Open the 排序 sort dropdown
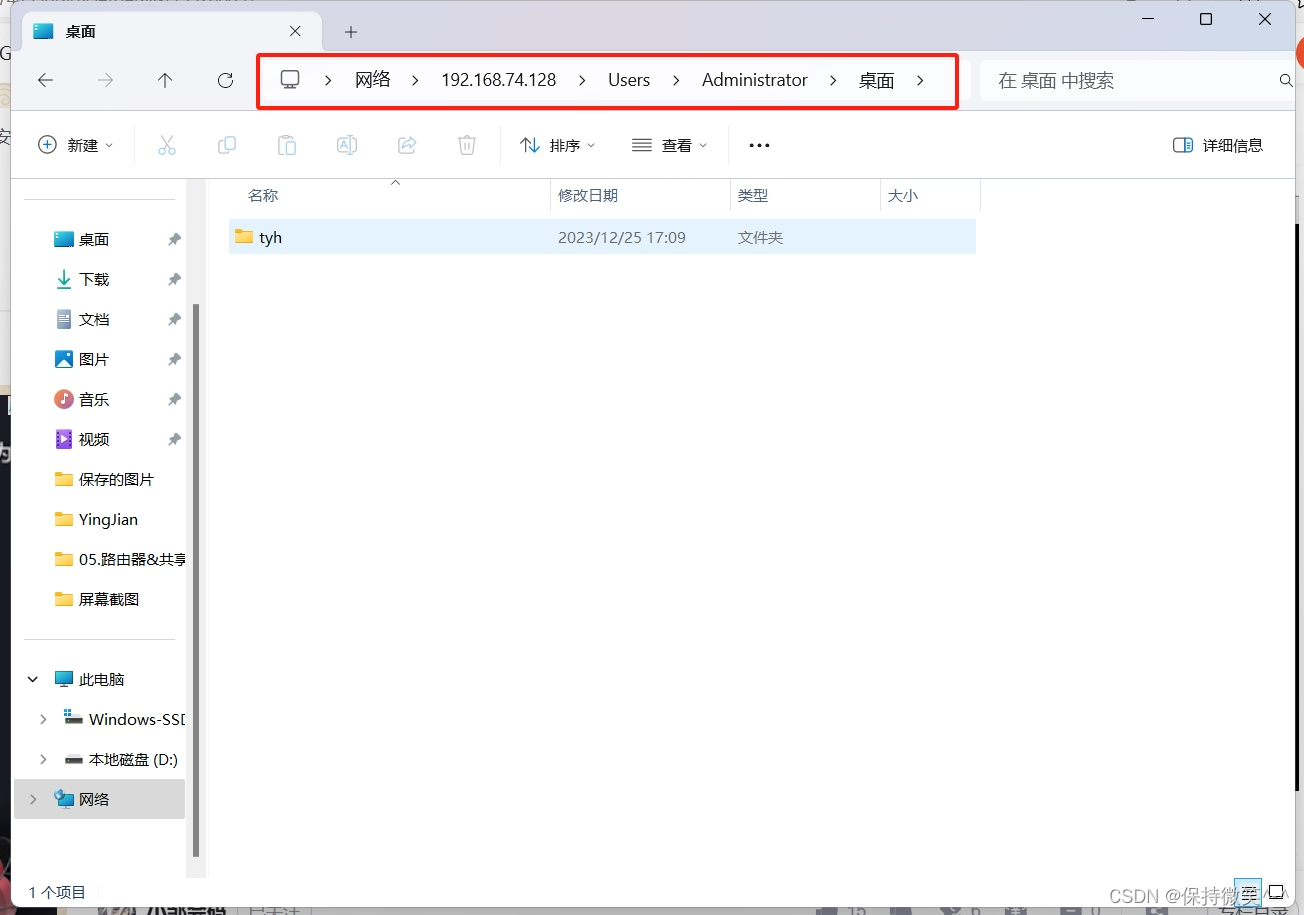Viewport: 1304px width, 915px height. tap(558, 145)
